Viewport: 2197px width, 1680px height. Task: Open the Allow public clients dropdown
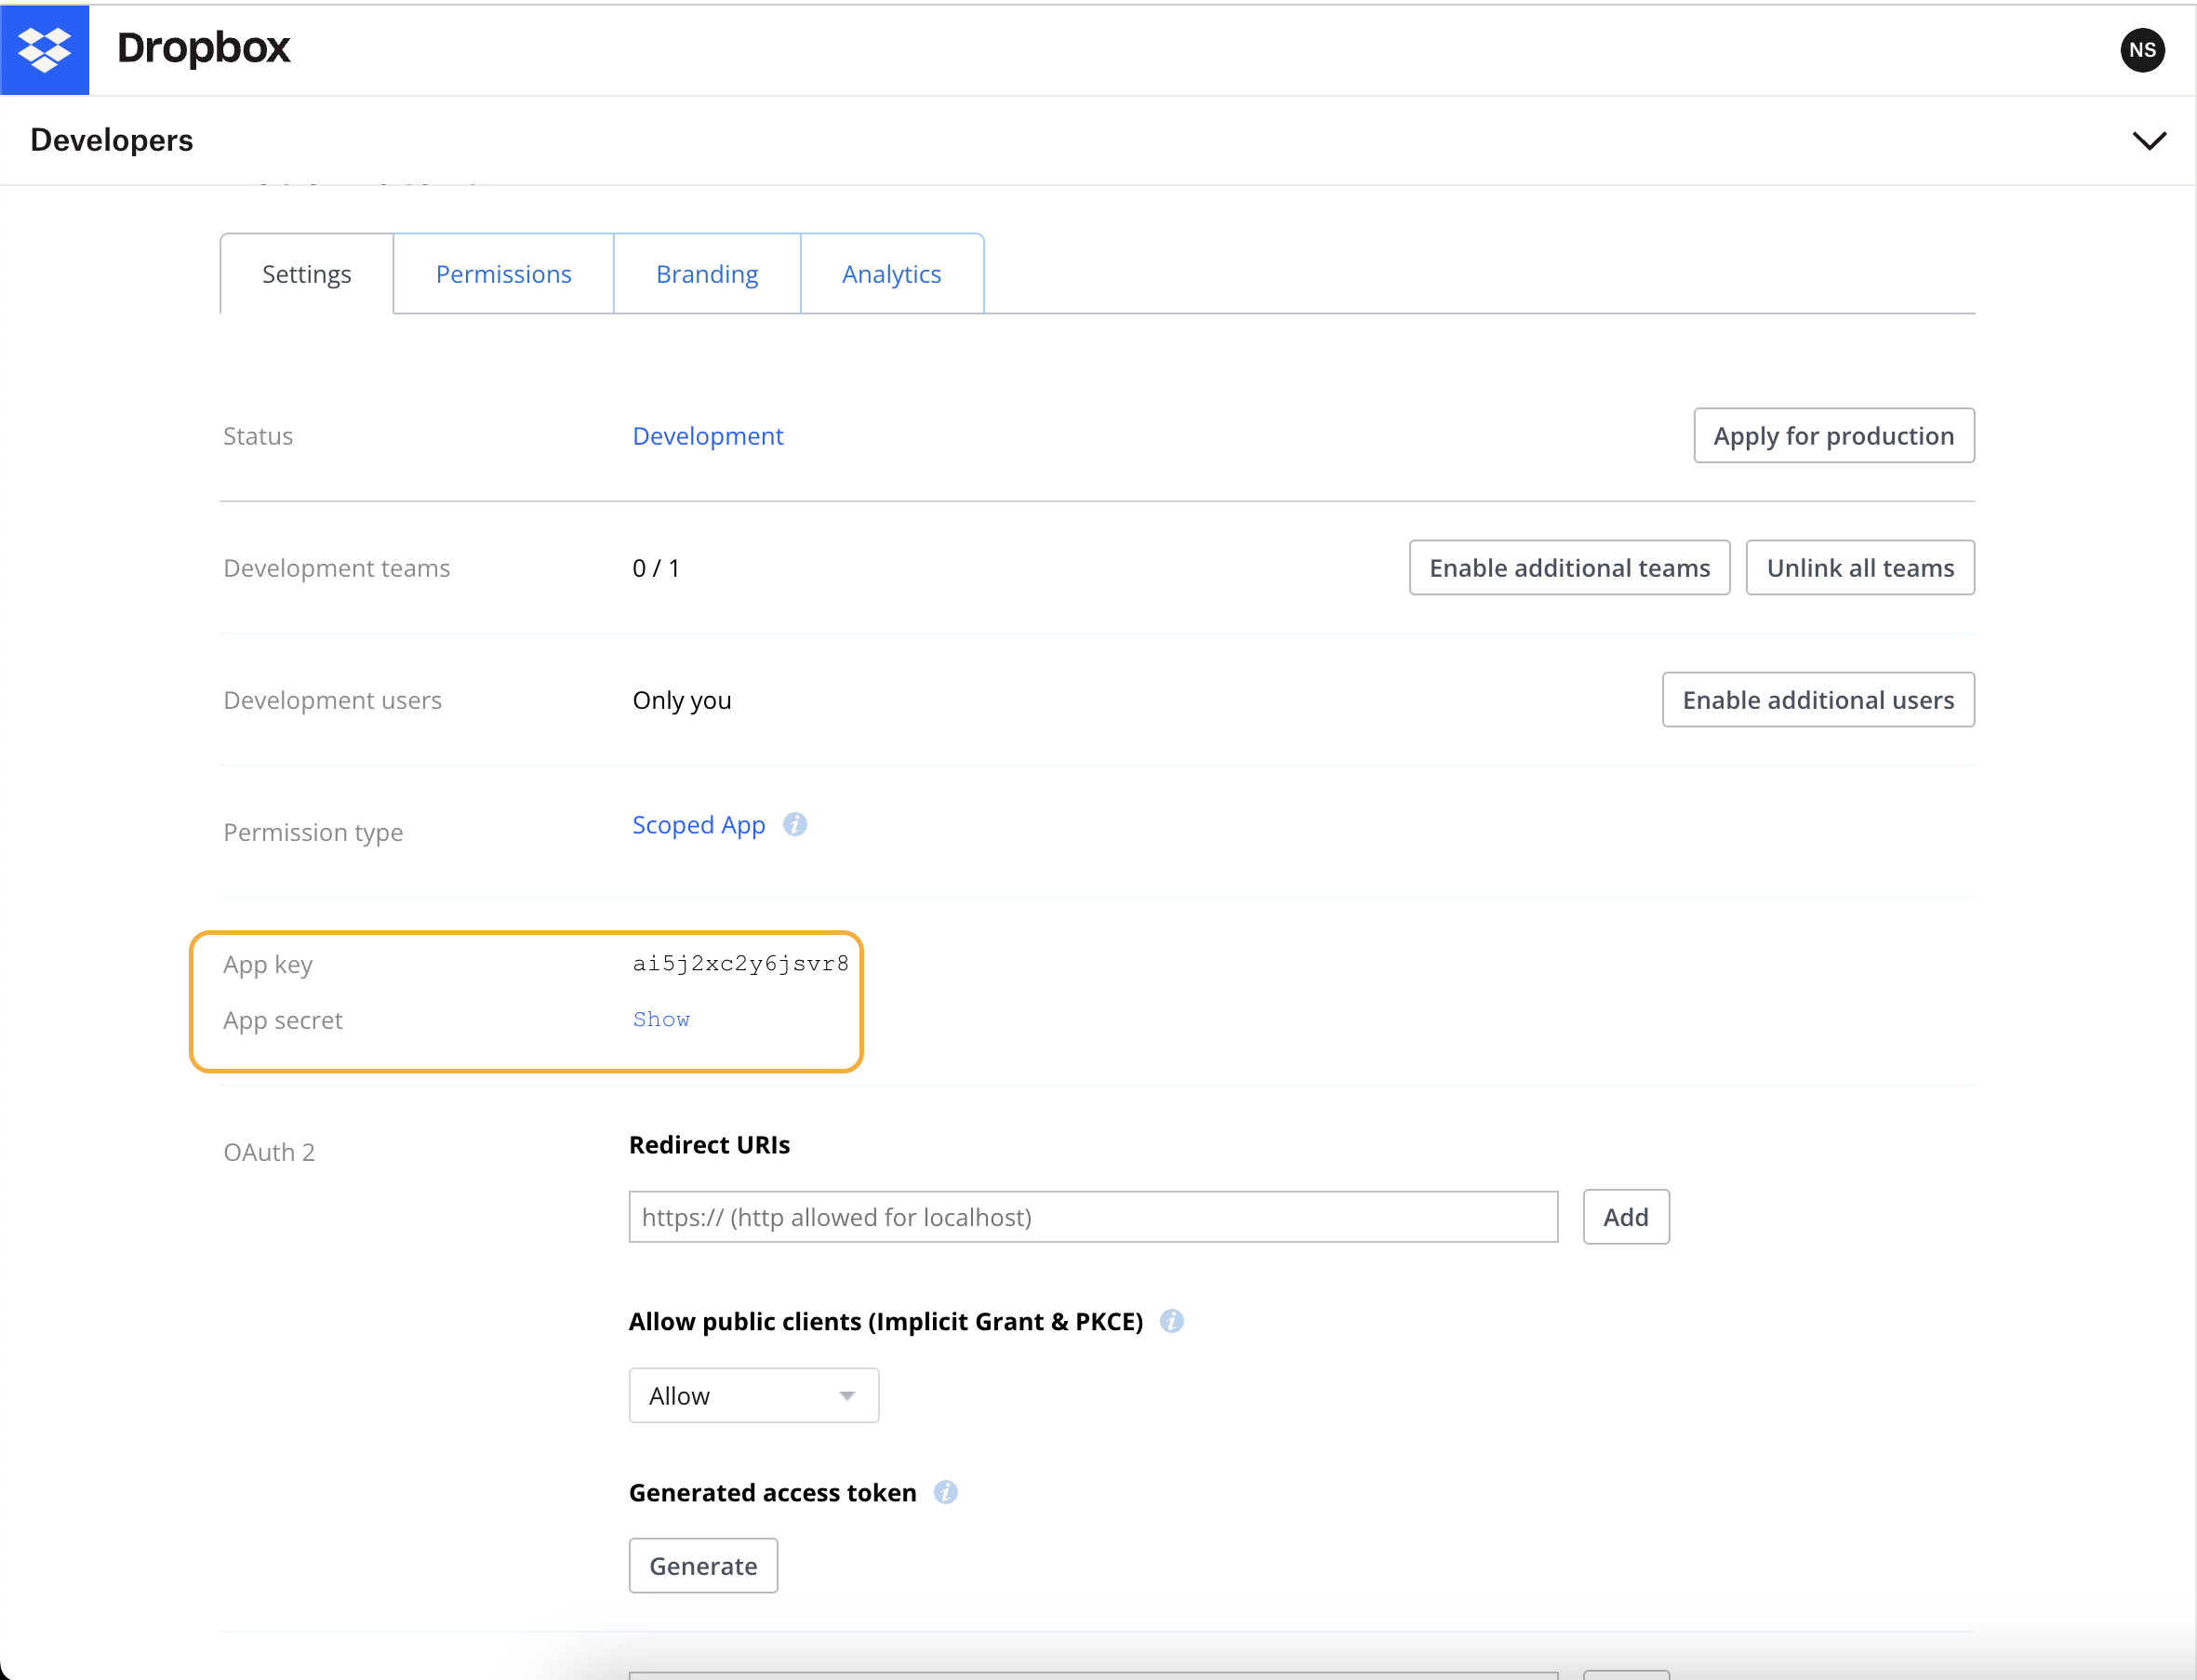point(753,1395)
